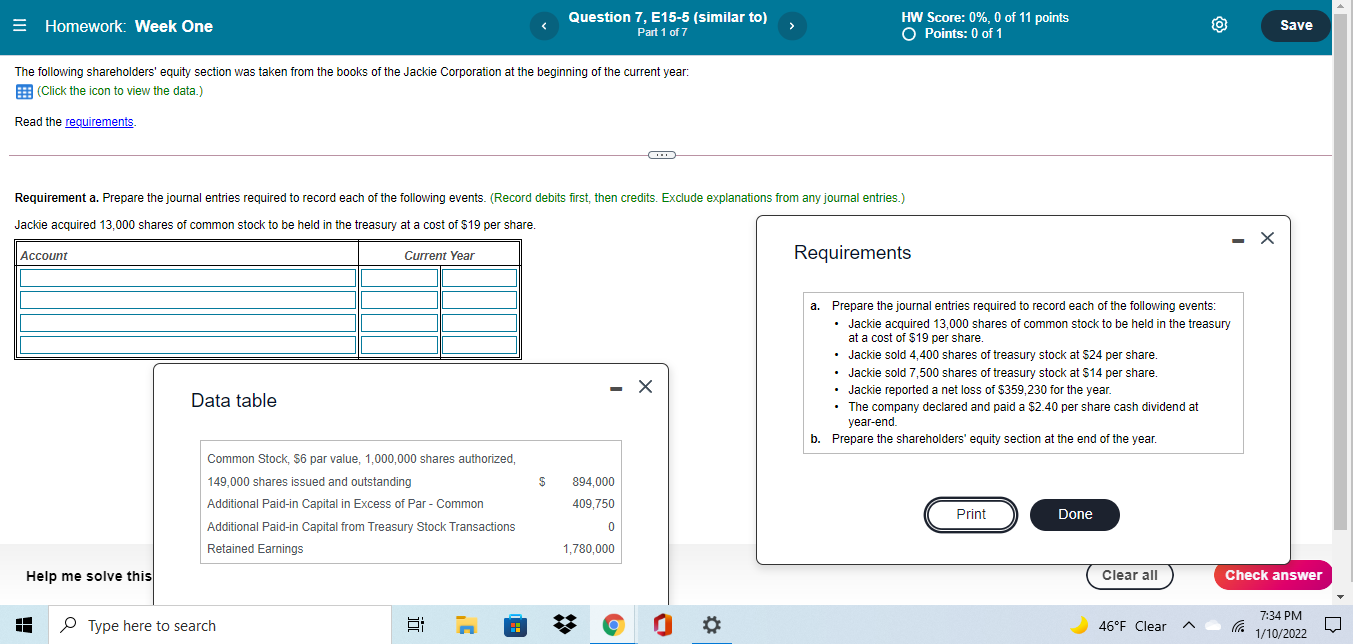Image resolution: width=1353 pixels, height=644 pixels.
Task: Go to the previous question part
Action: (x=544, y=25)
